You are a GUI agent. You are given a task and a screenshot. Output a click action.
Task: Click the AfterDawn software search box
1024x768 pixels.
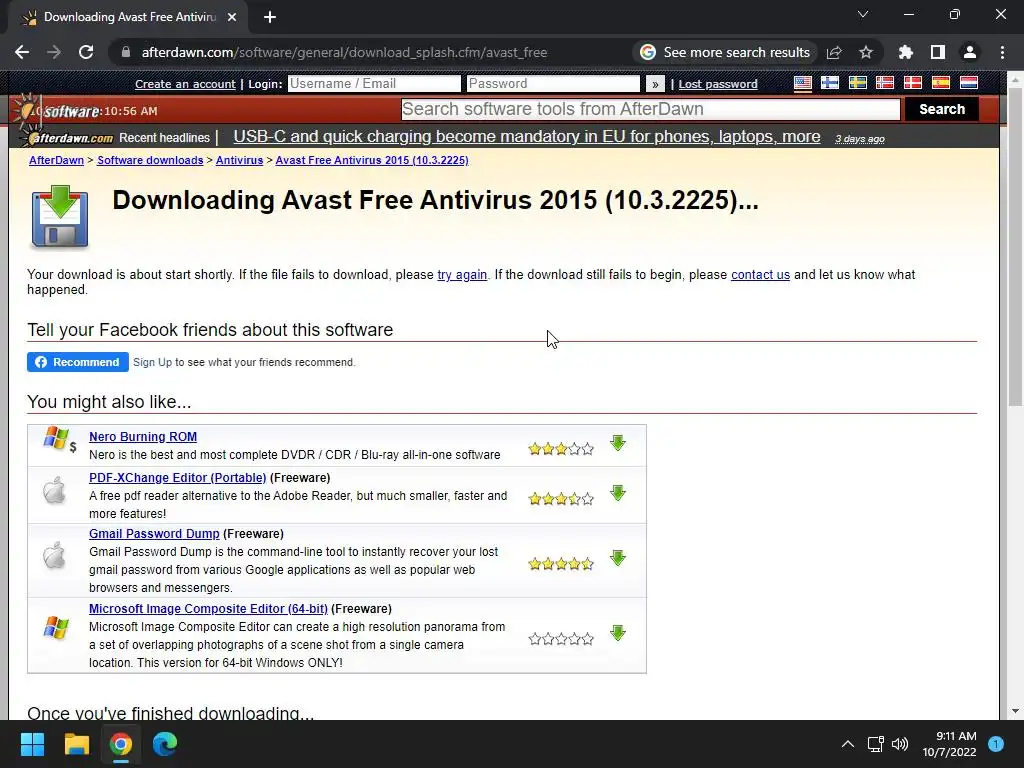650,109
